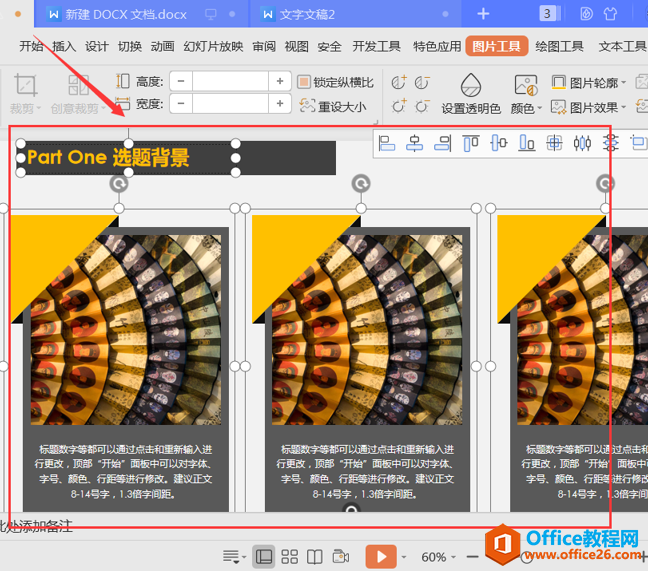Viewport: 648px width, 572px height.
Task: Toggle Lock Aspect Ratio (锁定纵横比) checkbox
Action: [x=304, y=82]
